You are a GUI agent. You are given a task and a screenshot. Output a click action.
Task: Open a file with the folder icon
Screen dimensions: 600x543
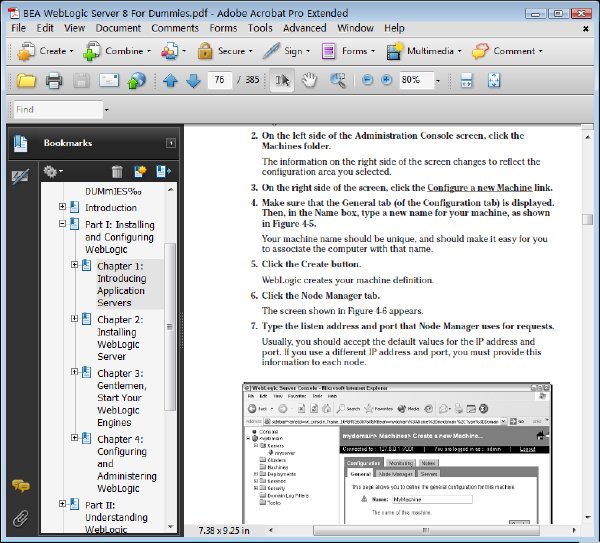[x=26, y=80]
